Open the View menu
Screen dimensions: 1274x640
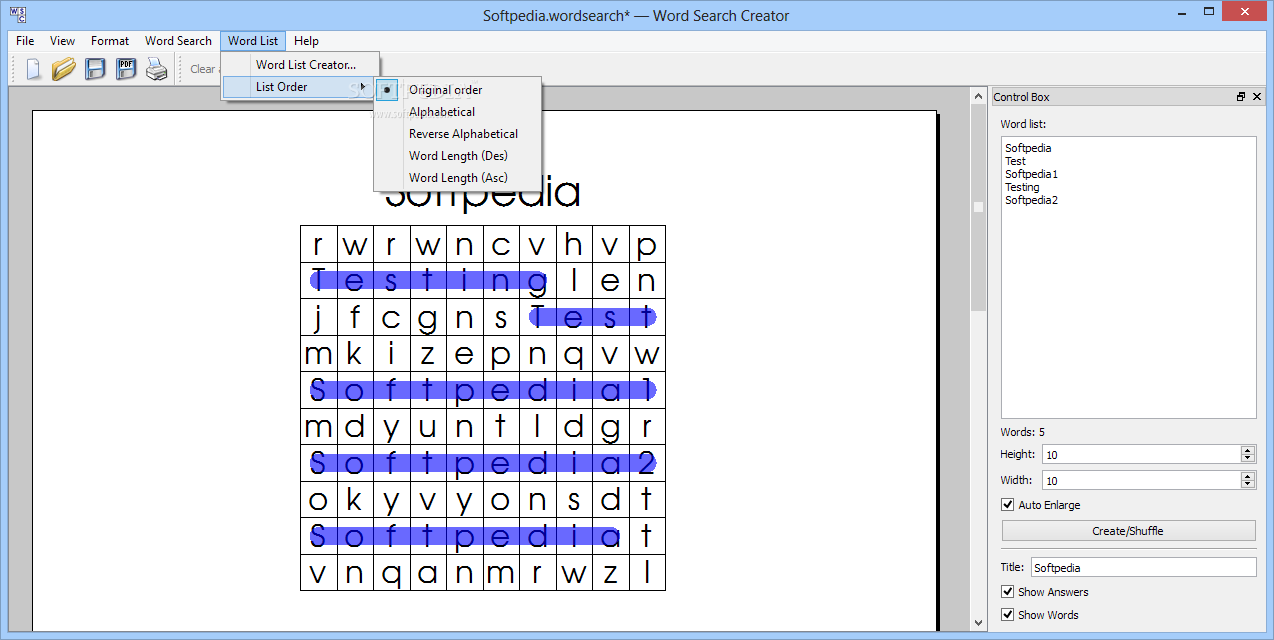(63, 41)
